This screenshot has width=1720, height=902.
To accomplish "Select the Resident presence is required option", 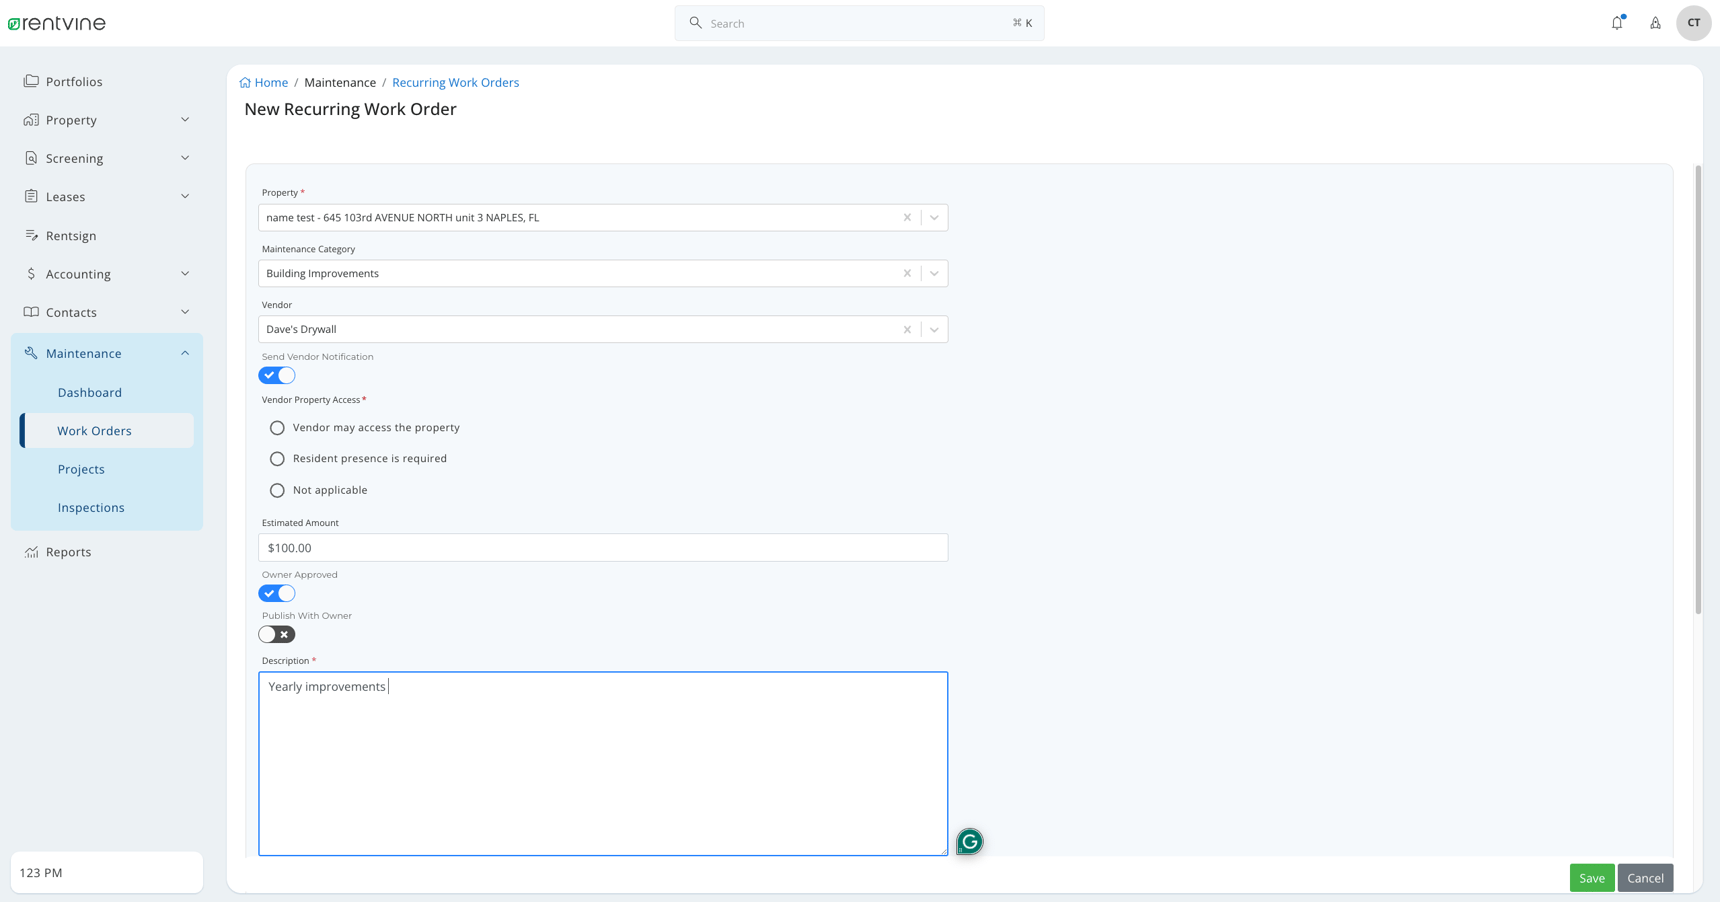I will [277, 458].
